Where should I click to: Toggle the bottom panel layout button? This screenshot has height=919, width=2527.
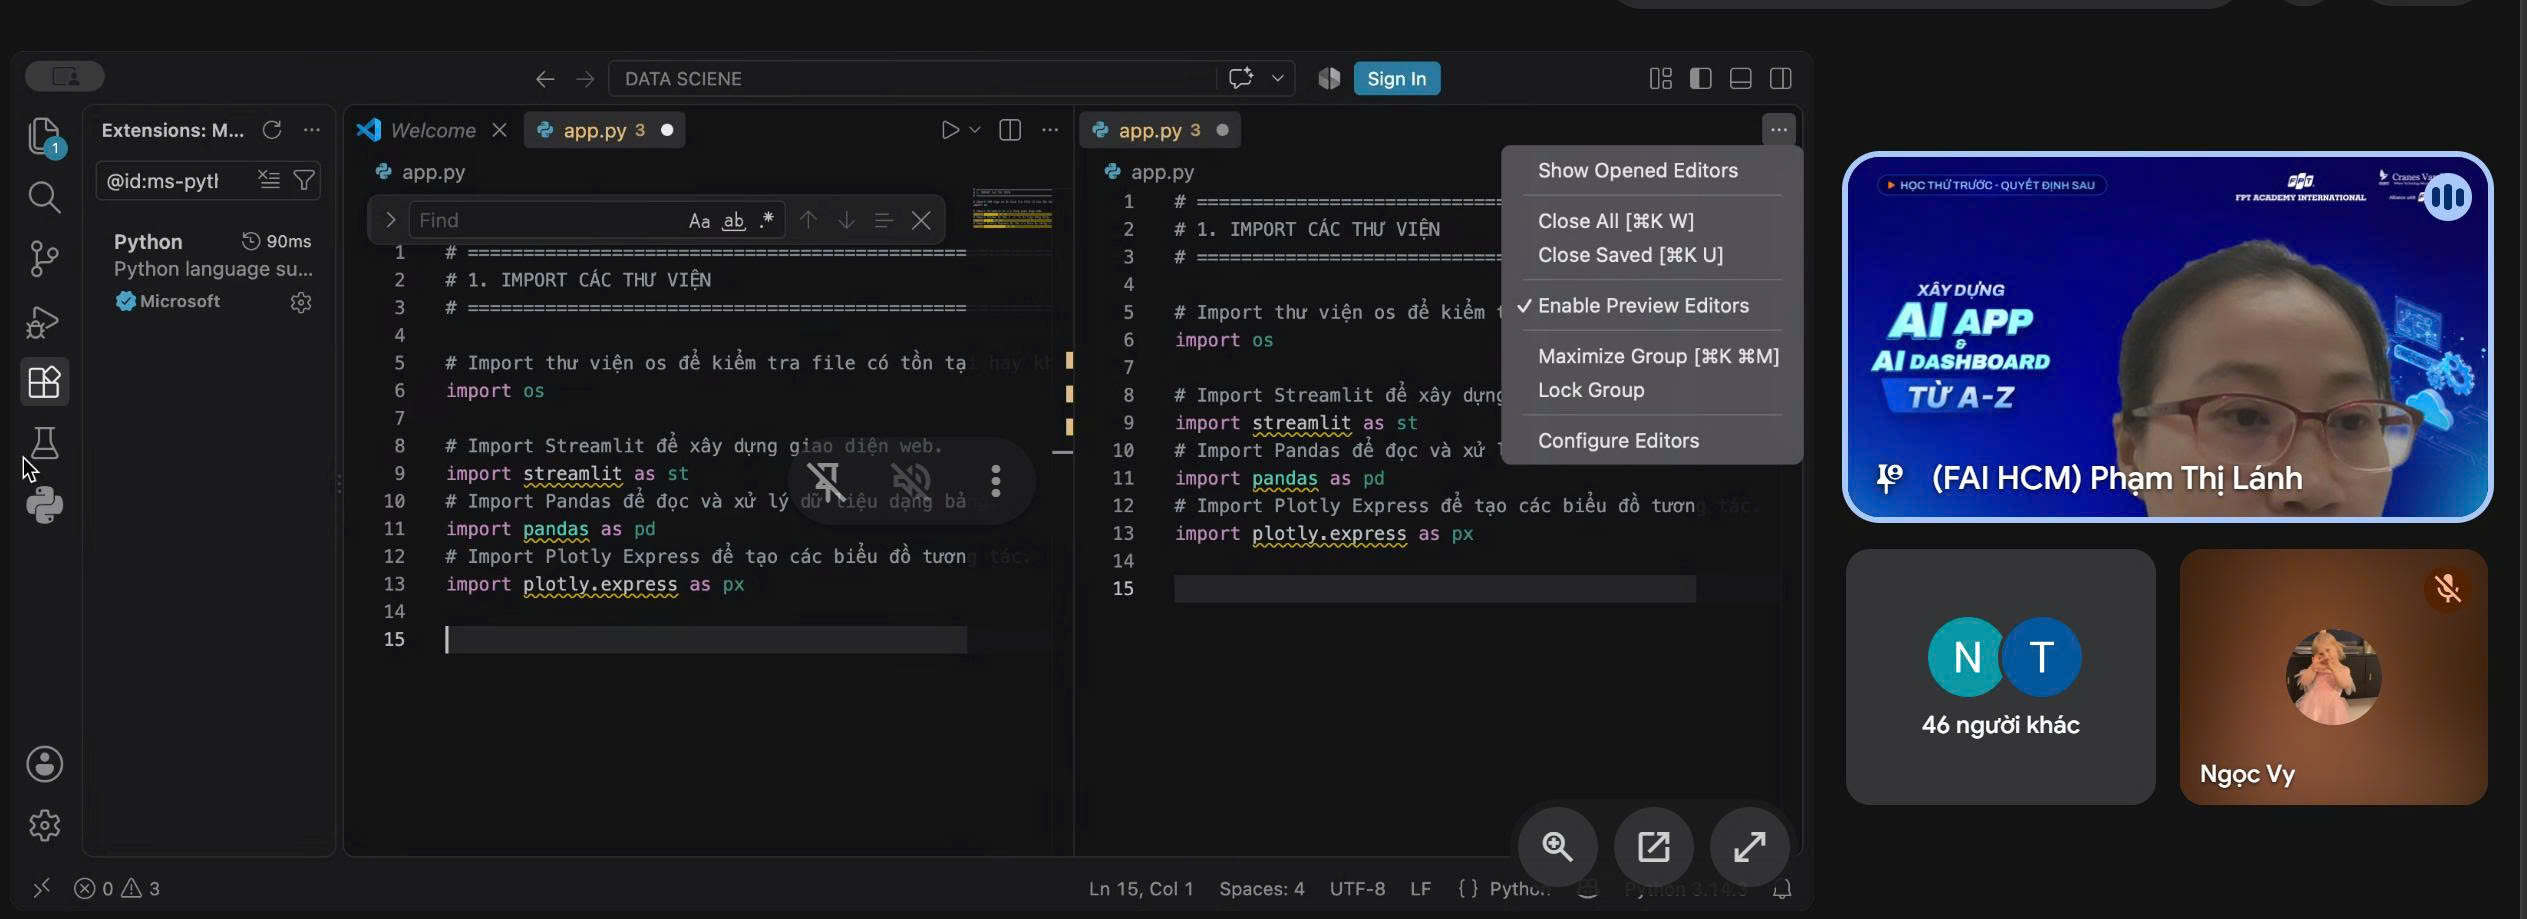tap(1741, 79)
